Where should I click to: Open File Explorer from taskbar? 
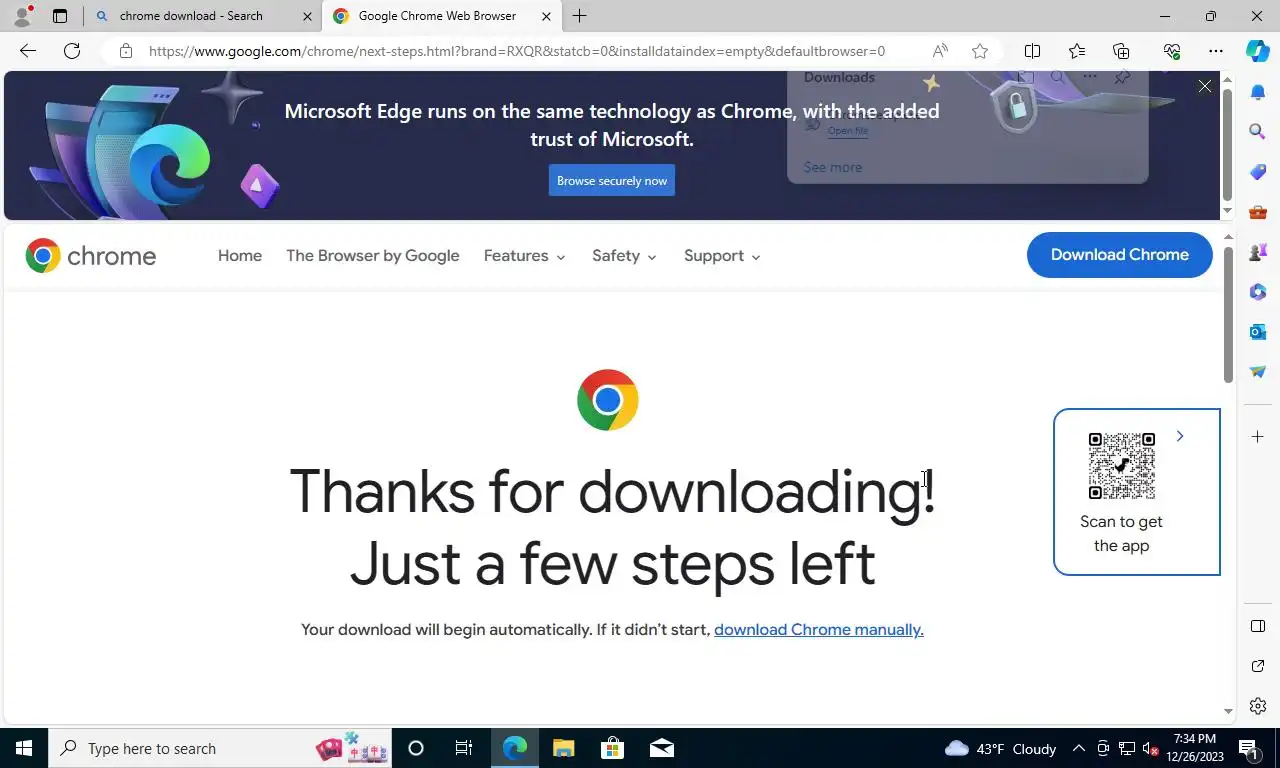563,748
